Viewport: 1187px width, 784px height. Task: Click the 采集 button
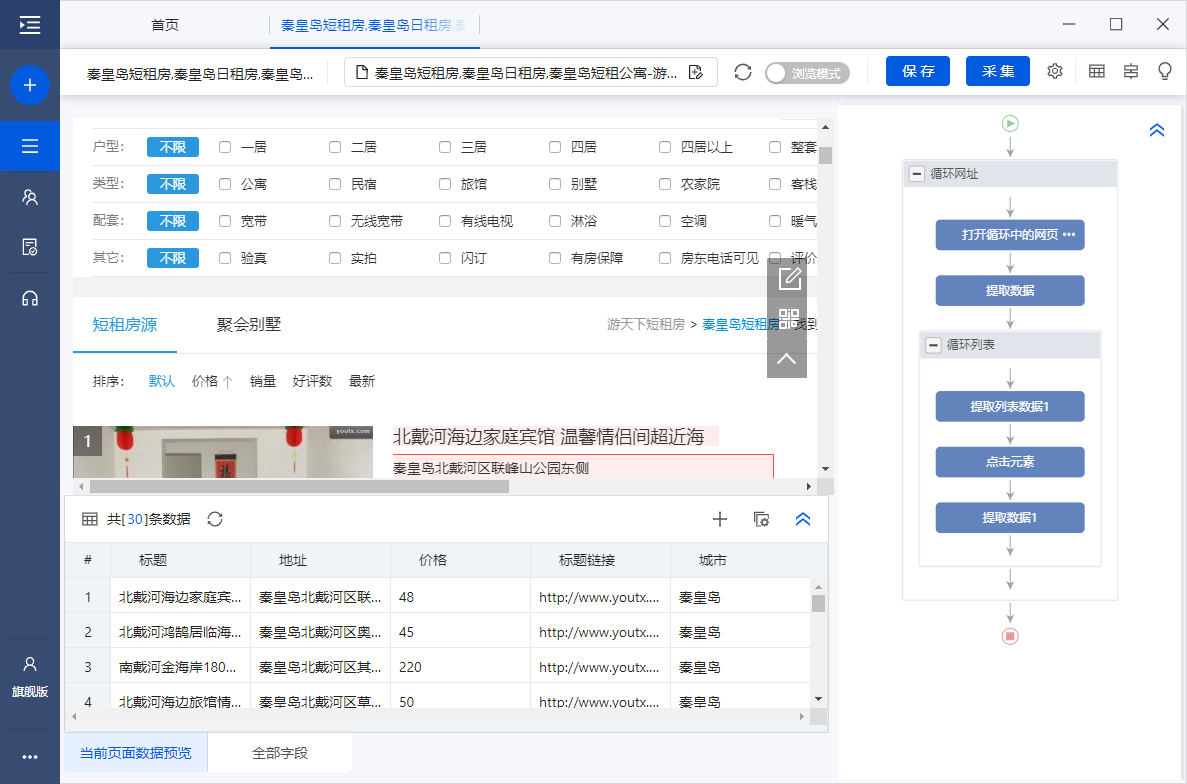997,72
